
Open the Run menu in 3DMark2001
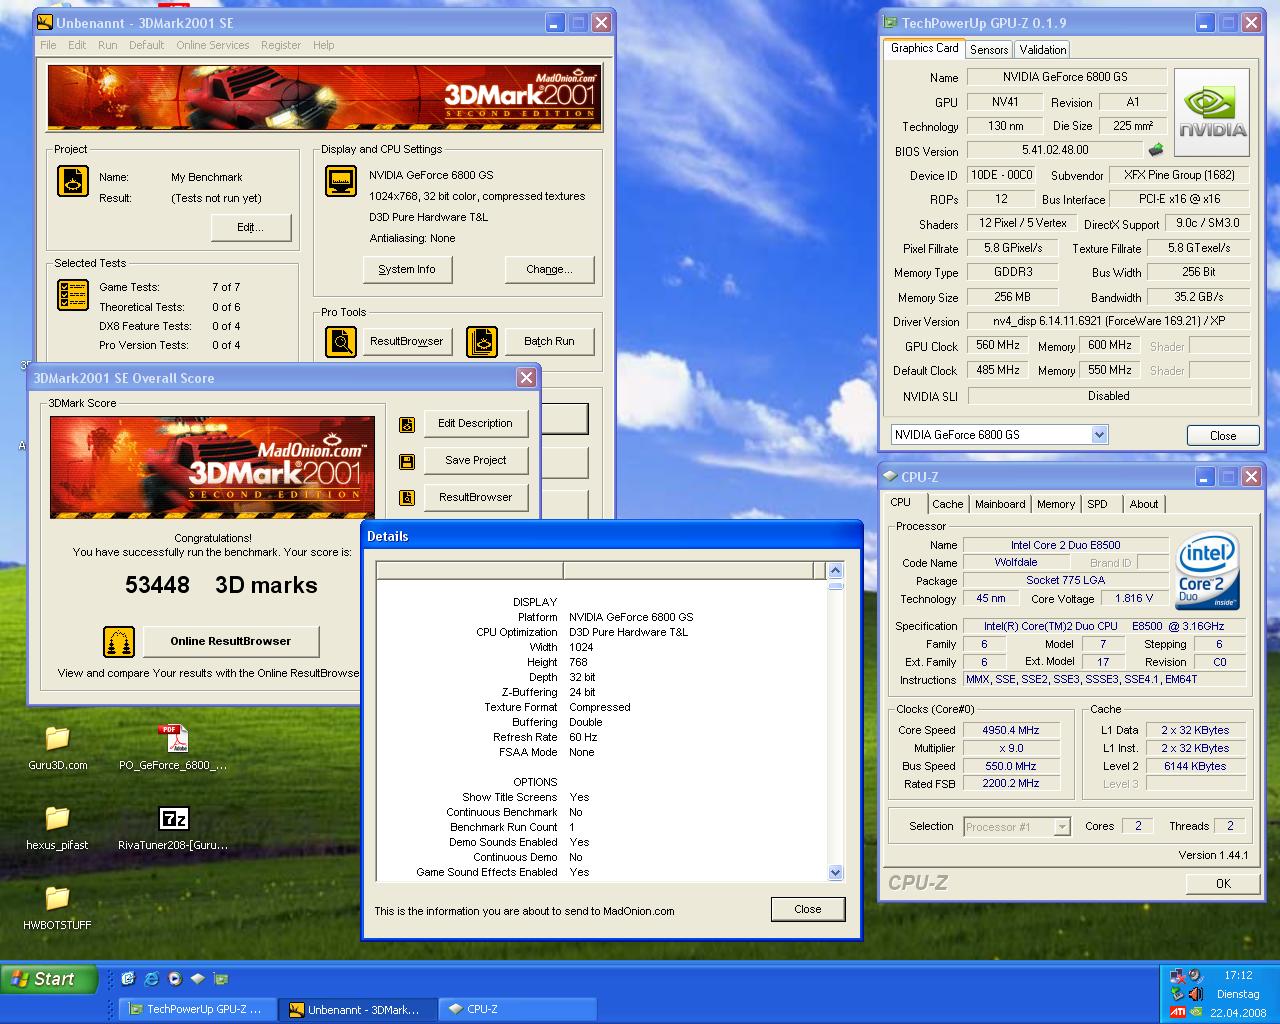107,45
